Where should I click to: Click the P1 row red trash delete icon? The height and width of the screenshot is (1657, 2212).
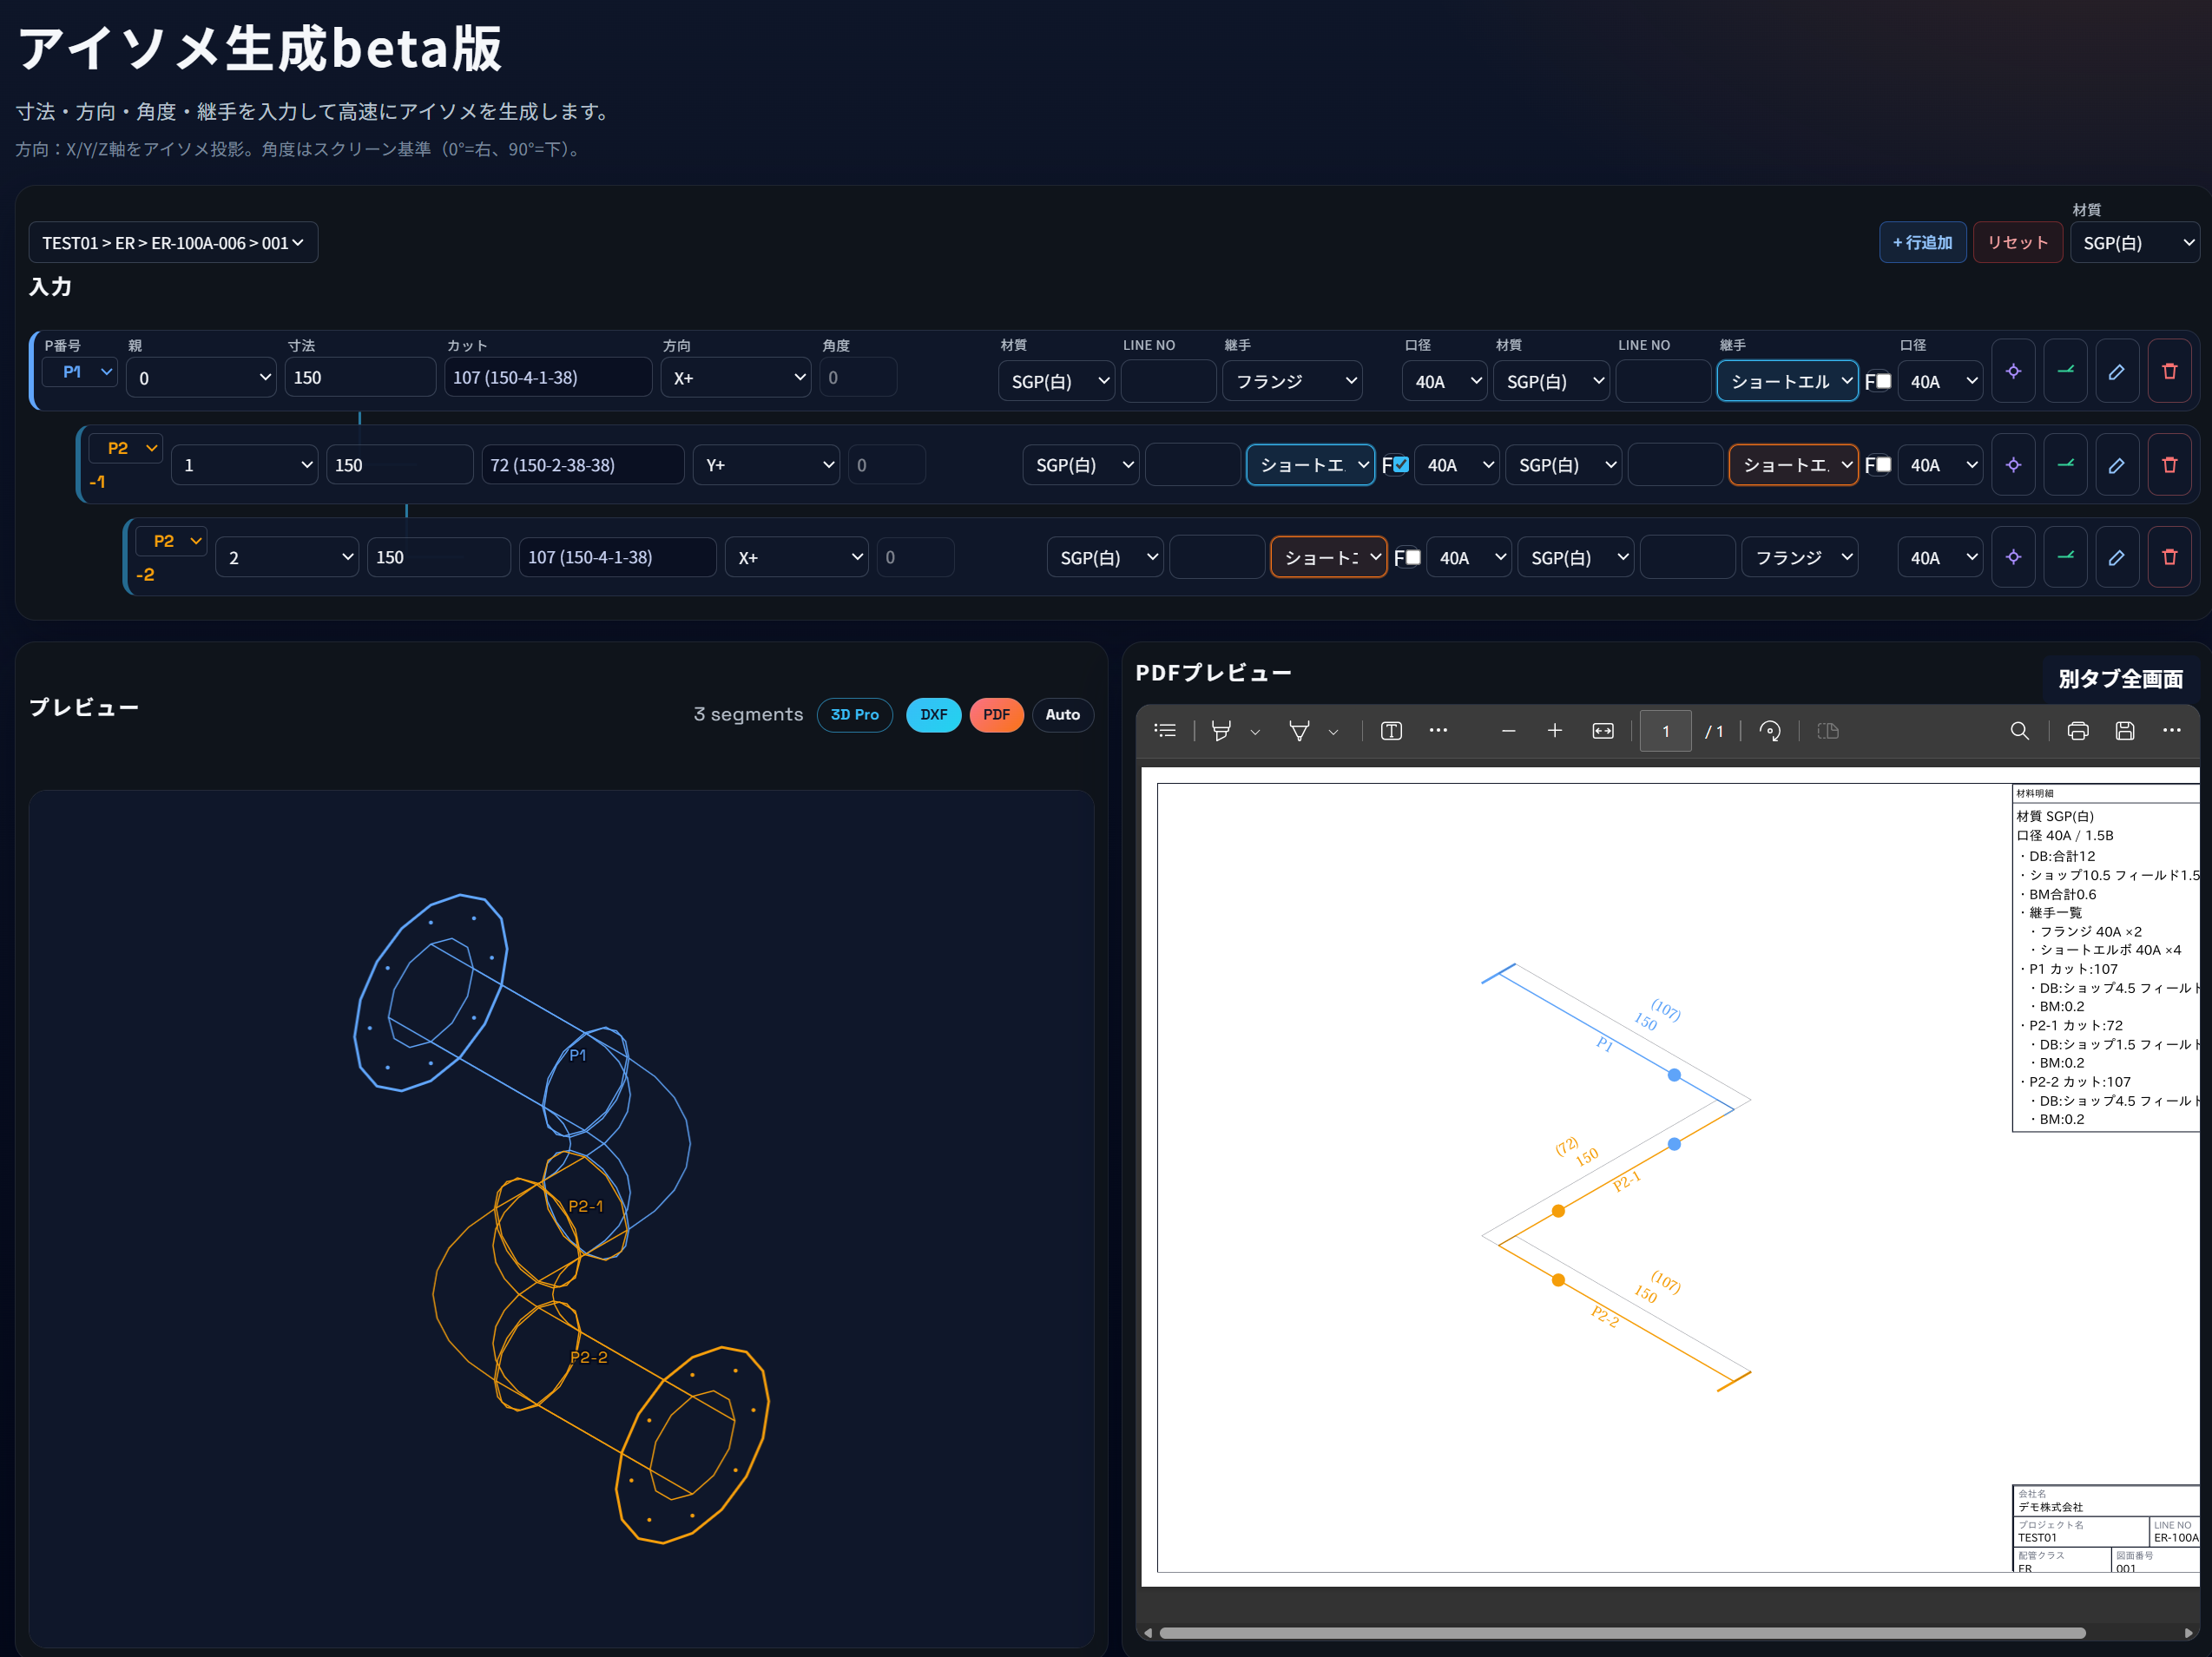(2169, 371)
